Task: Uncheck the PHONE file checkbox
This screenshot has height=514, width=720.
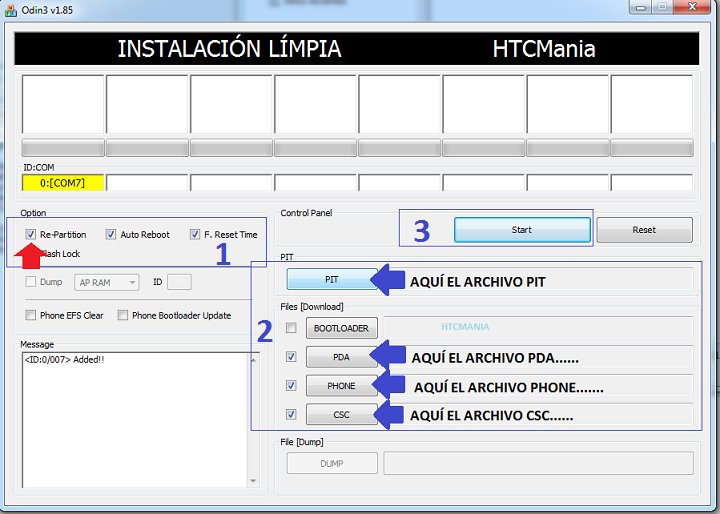Action: pyautogui.click(x=291, y=385)
